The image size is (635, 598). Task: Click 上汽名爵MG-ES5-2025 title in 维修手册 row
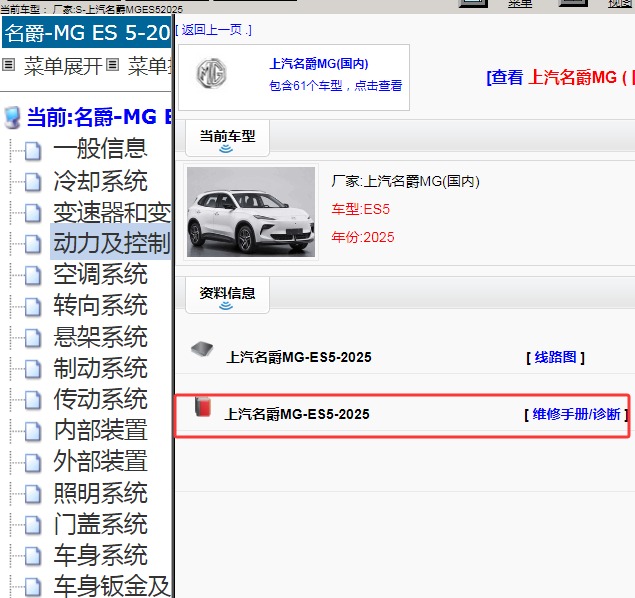(297, 414)
